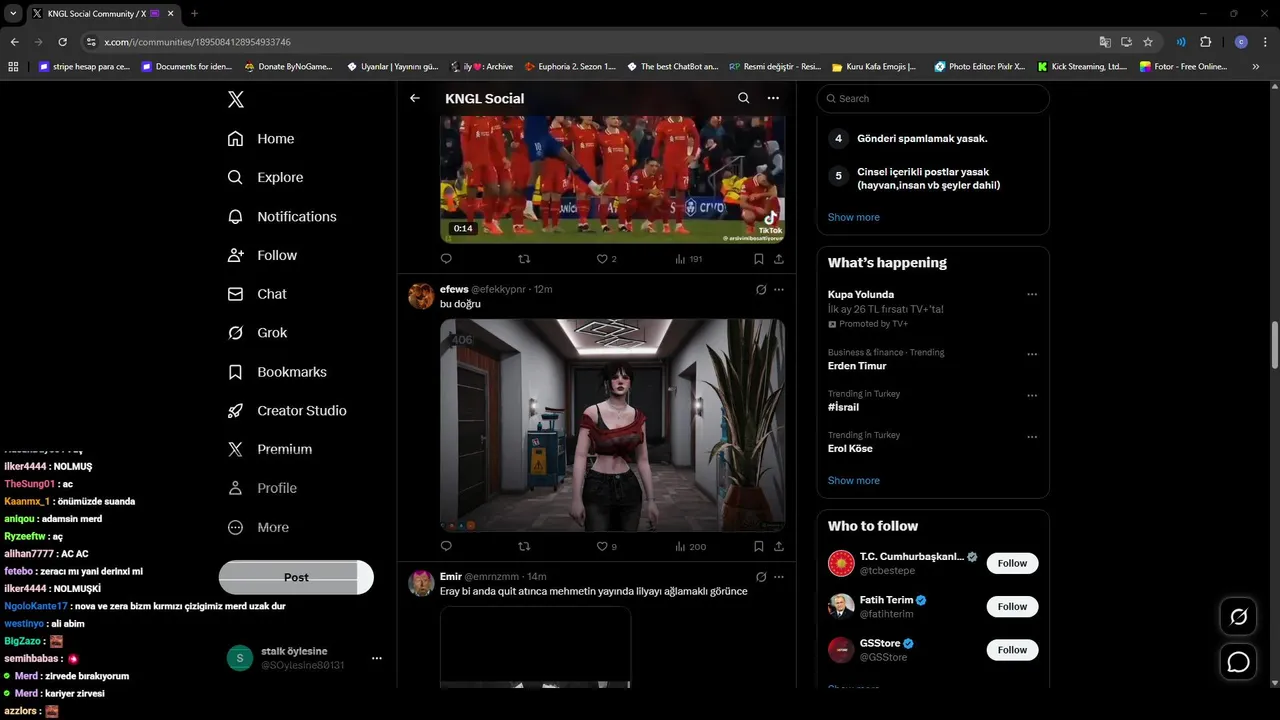This screenshot has width=1280, height=720.
Task: Open Follow in the sidebar
Action: (262, 256)
